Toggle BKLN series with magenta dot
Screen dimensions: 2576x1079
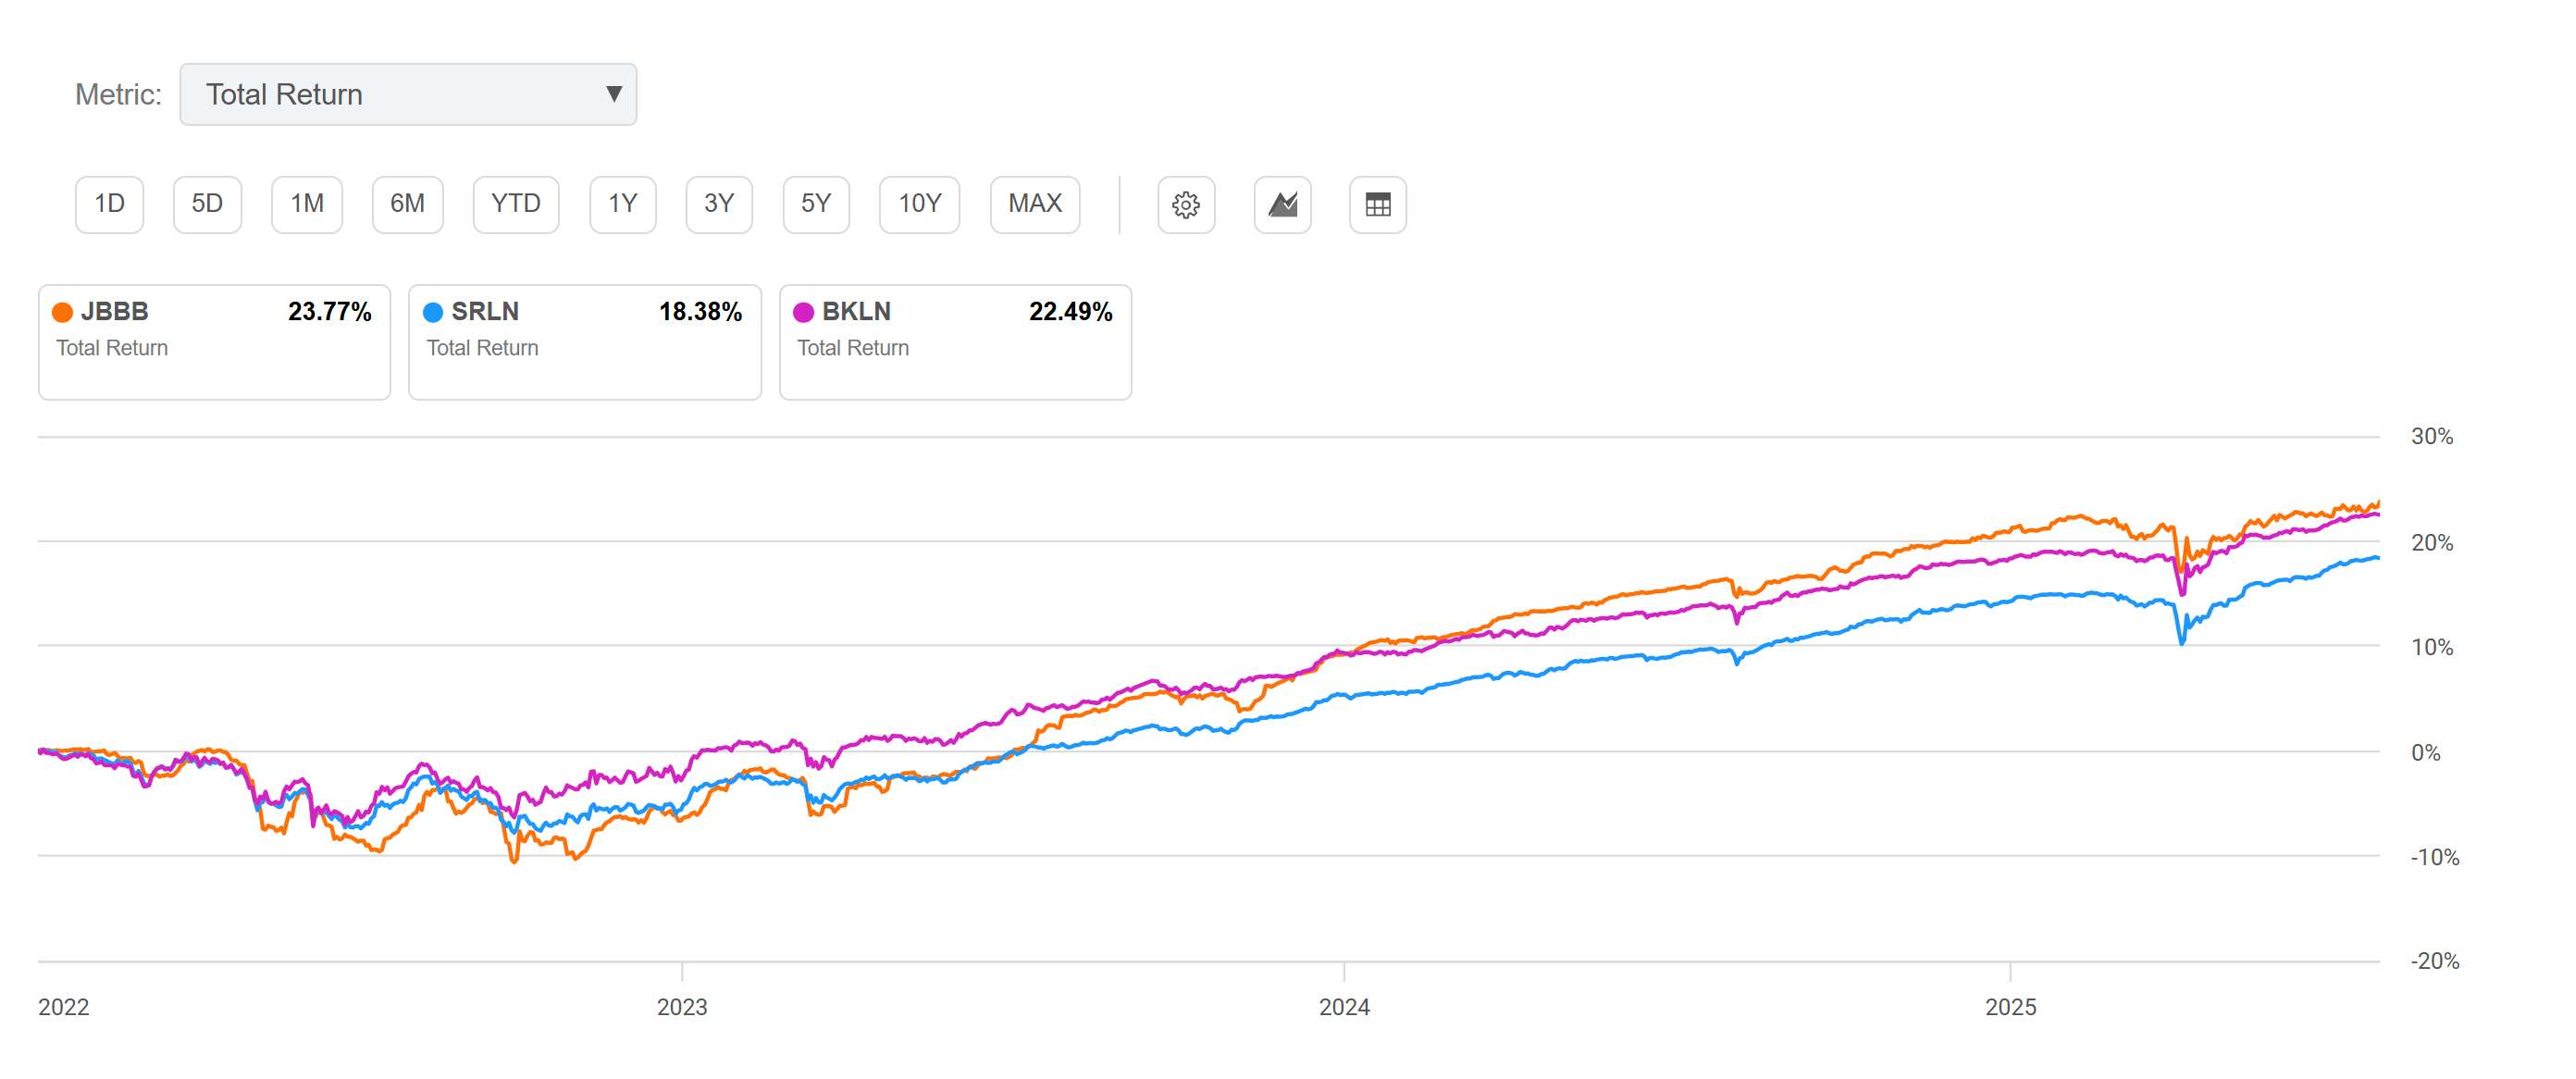click(x=805, y=311)
